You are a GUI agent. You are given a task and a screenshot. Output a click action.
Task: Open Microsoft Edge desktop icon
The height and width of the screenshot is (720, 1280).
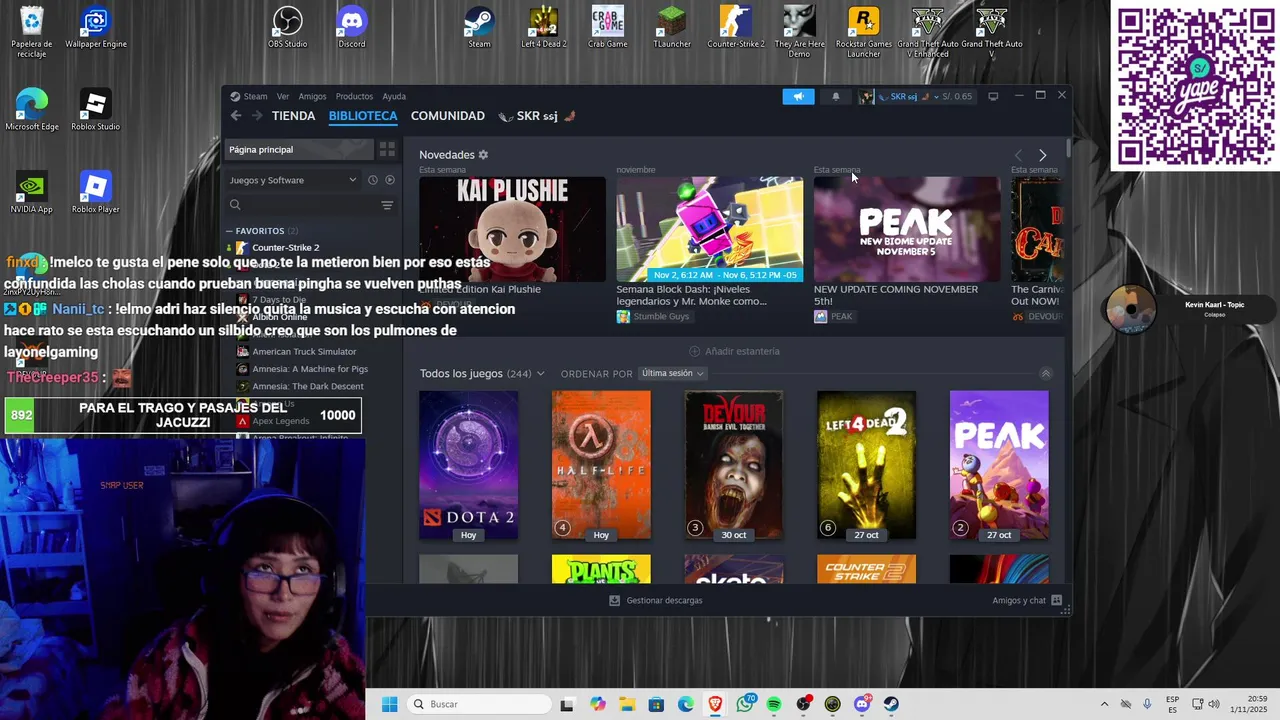(x=32, y=110)
